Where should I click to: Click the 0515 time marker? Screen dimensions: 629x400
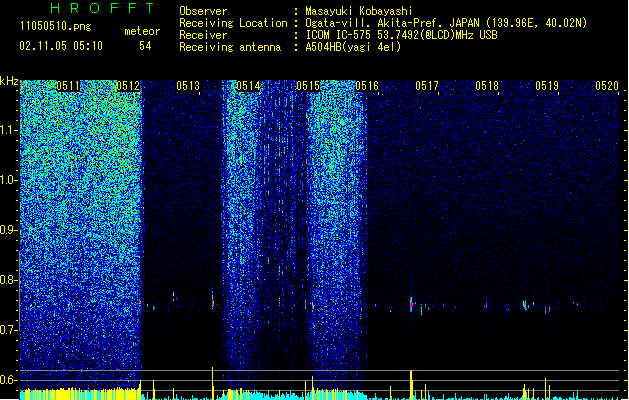308,86
